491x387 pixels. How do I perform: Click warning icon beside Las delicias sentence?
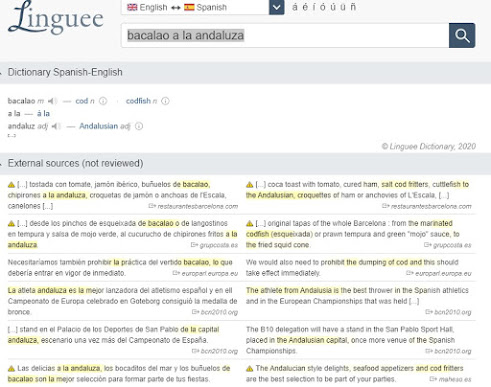[x=11, y=369]
